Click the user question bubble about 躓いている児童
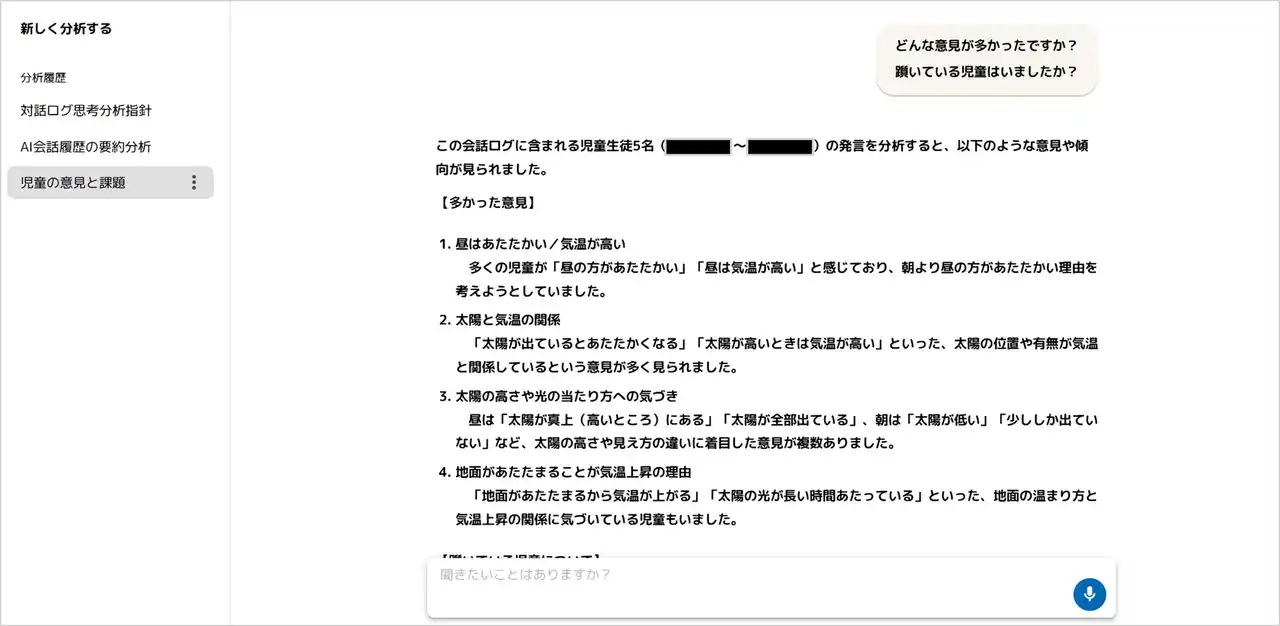The width and height of the screenshot is (1280, 626). (987, 59)
